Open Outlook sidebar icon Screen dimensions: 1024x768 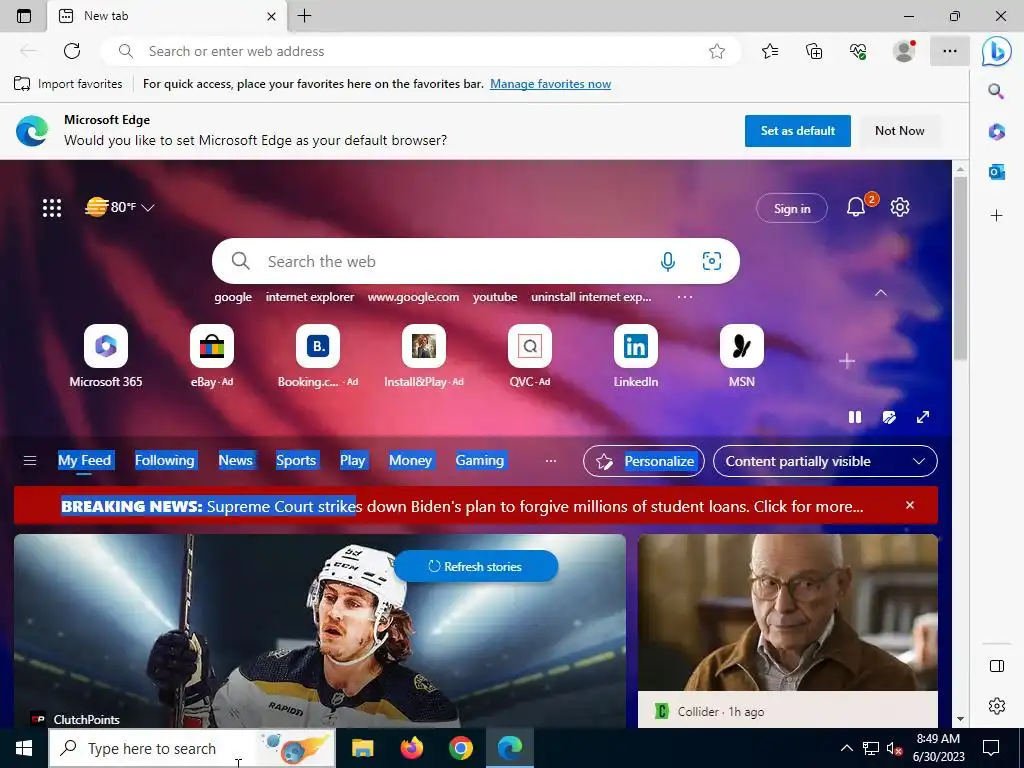(997, 172)
